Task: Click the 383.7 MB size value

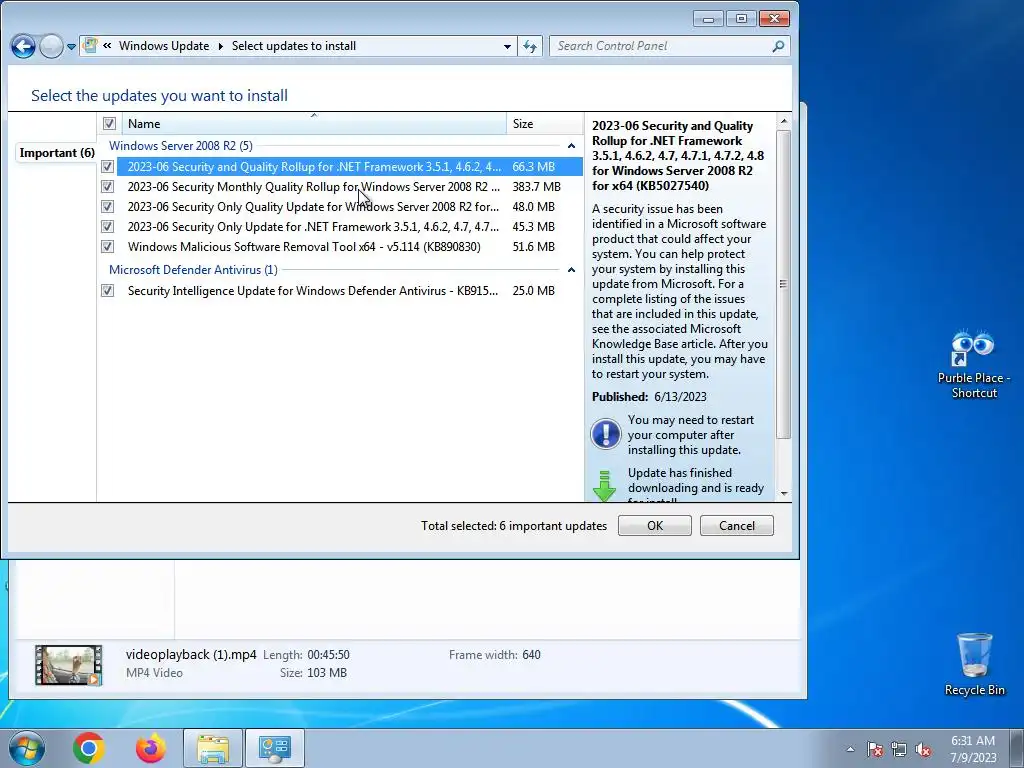Action: point(536,187)
